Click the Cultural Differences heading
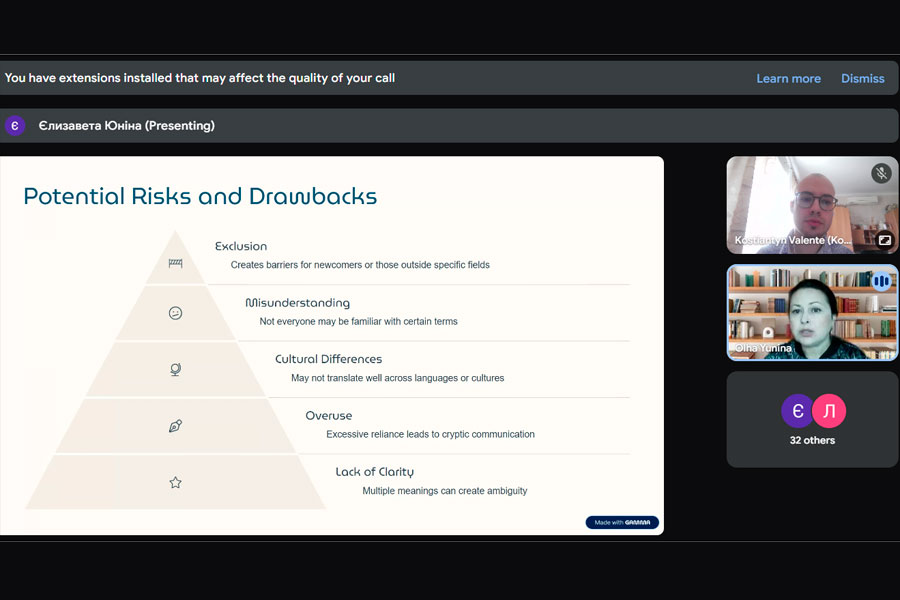The height and width of the screenshot is (600, 900). coord(328,359)
